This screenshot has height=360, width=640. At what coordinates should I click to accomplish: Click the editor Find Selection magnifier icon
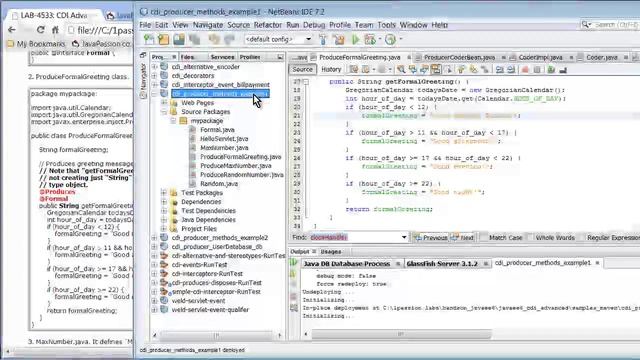point(401,70)
